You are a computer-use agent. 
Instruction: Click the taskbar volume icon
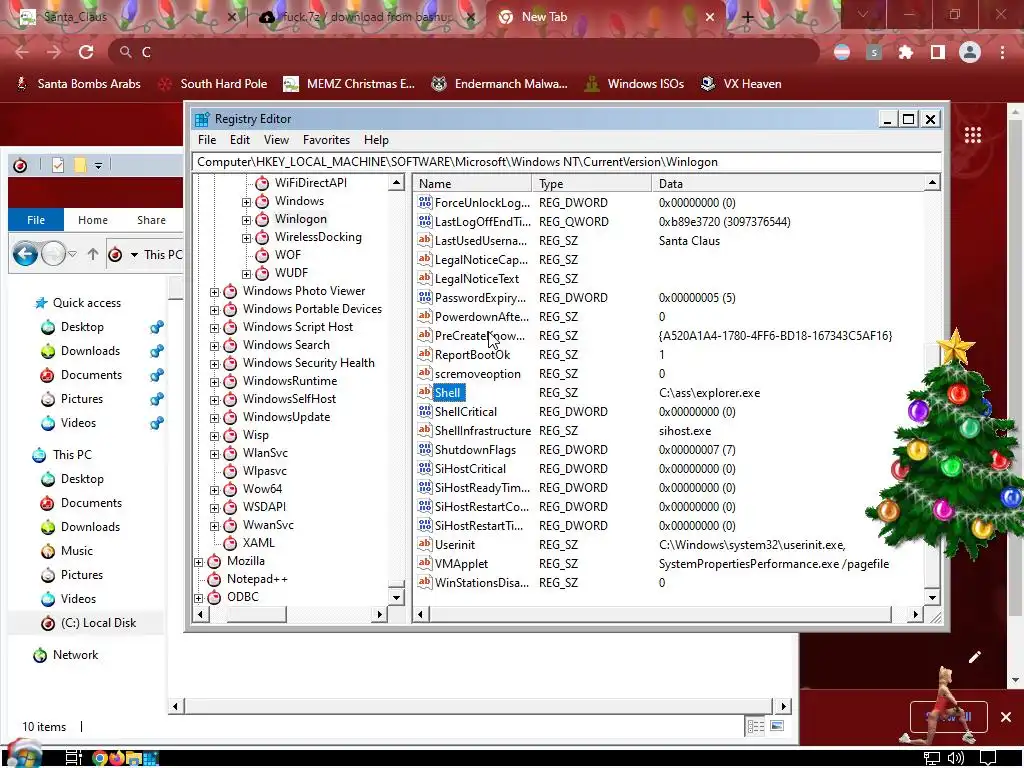955,758
